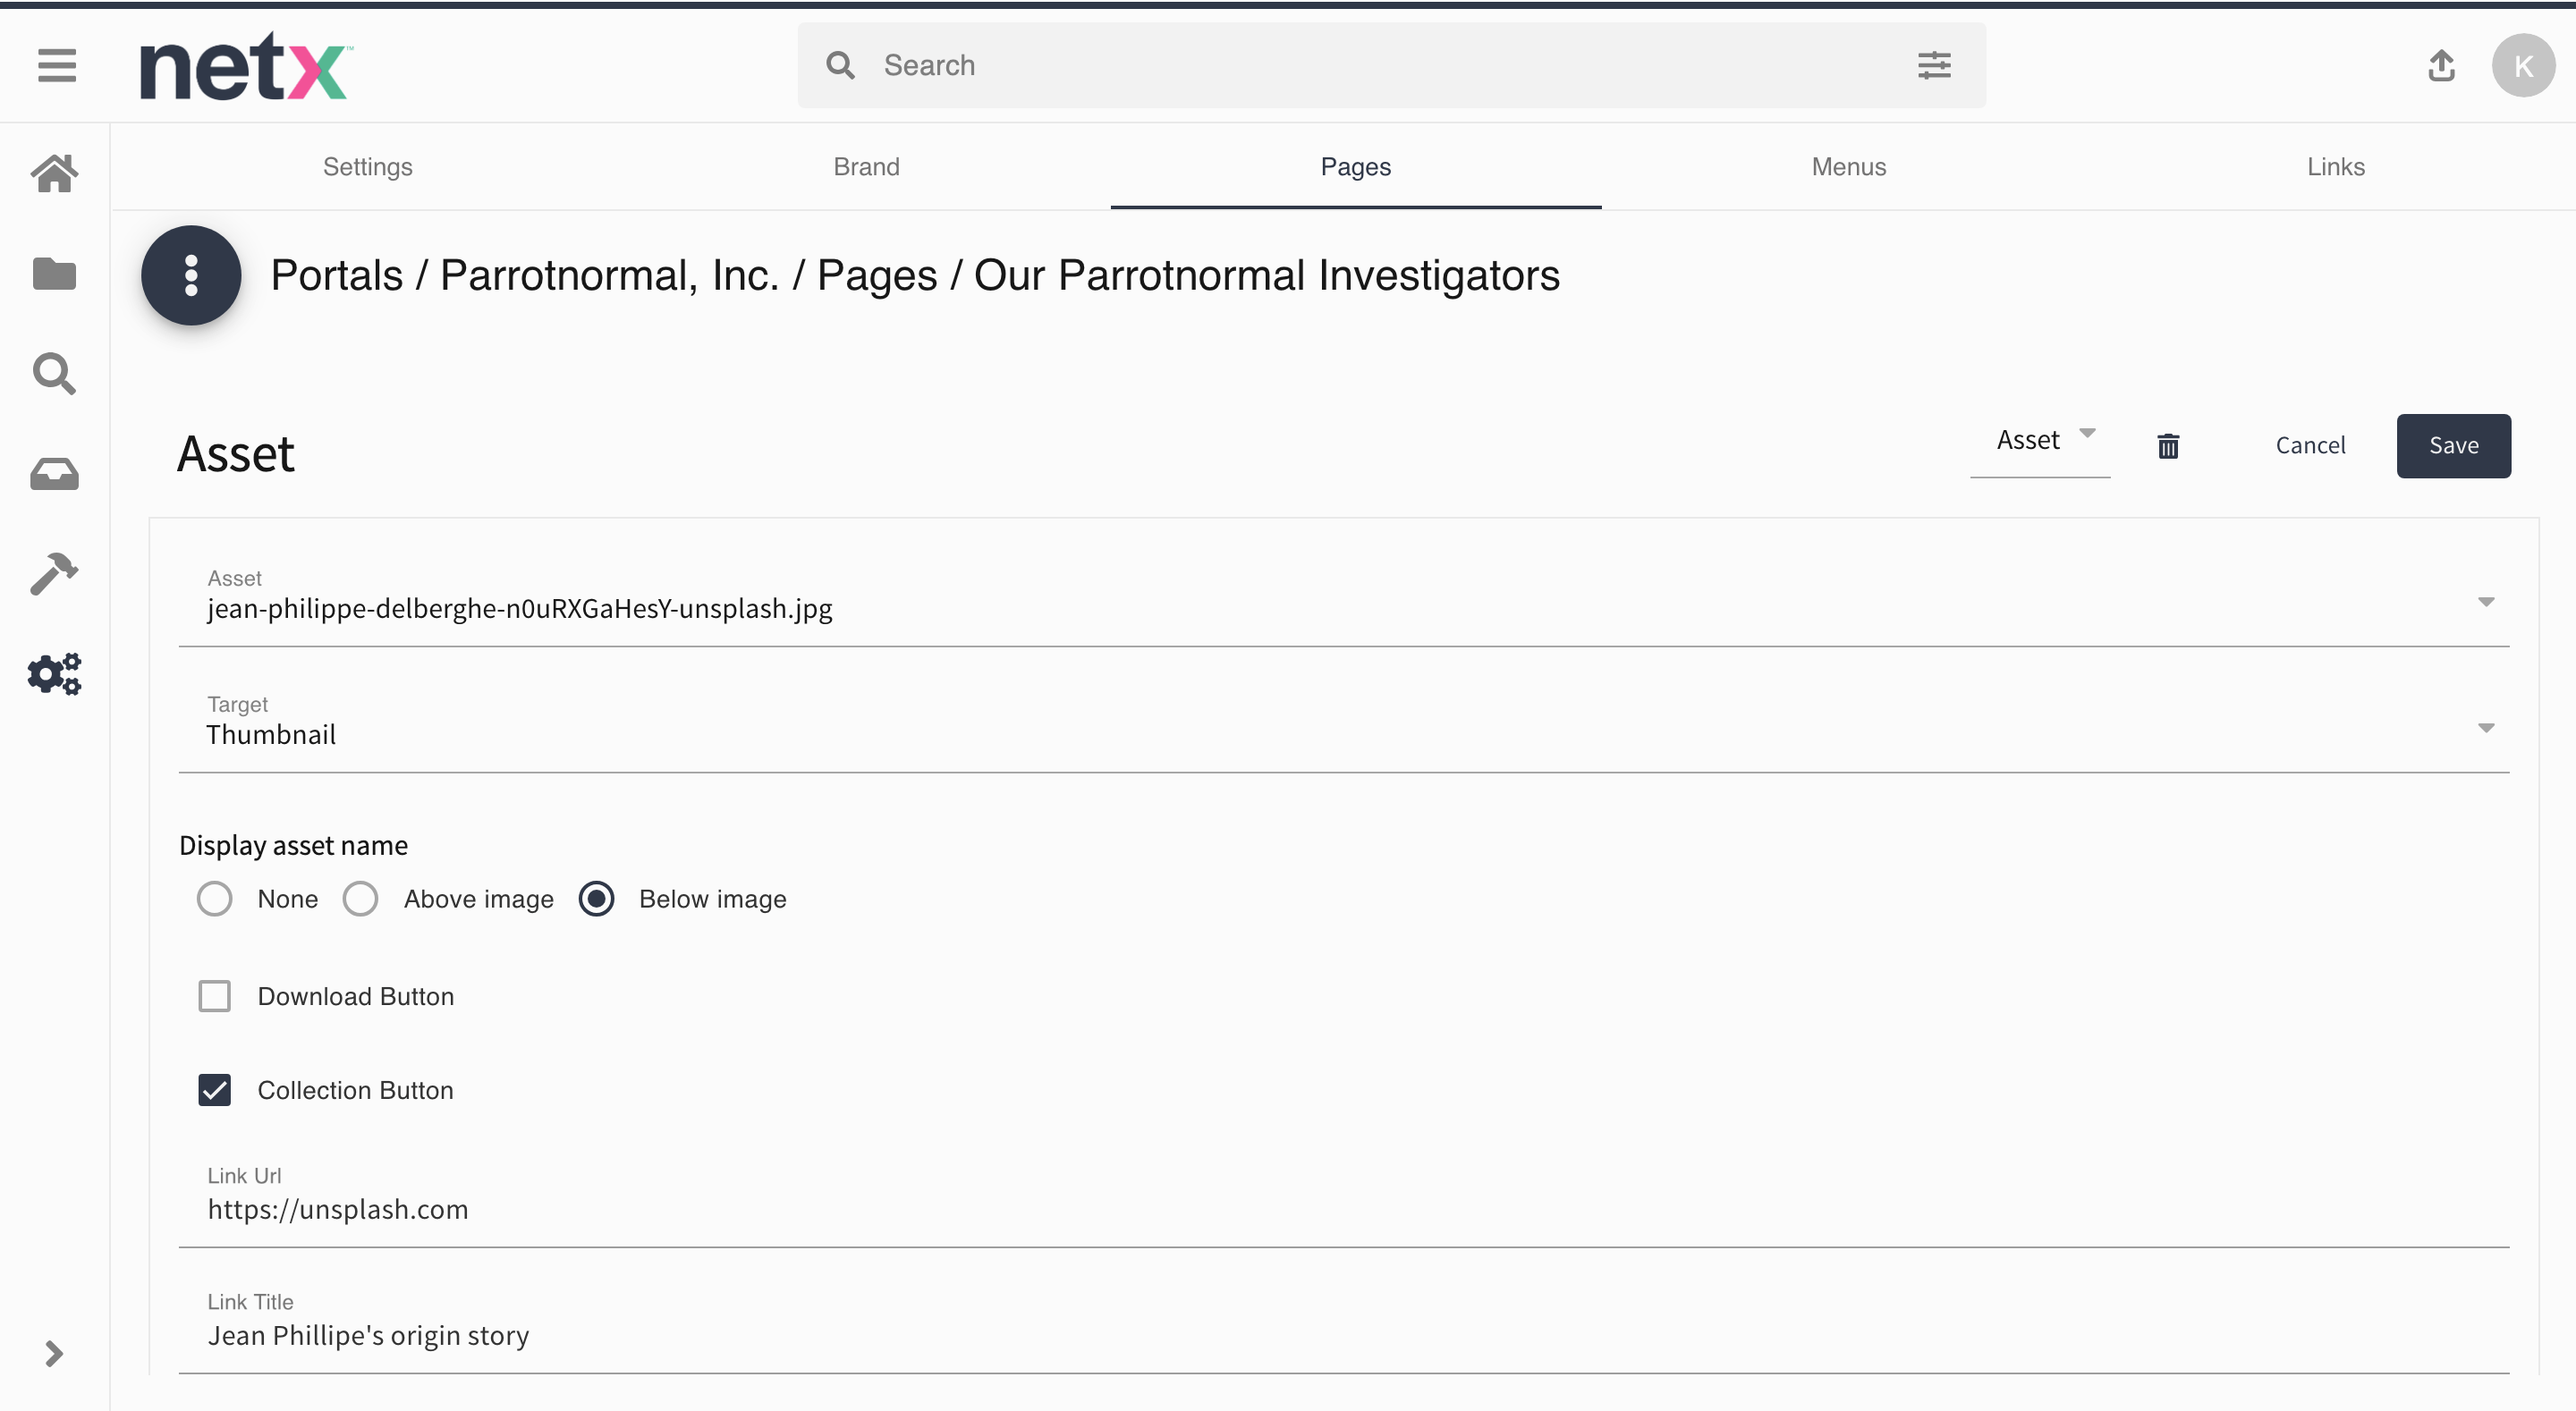Uncheck the Collection Button checkbox

tap(215, 1090)
